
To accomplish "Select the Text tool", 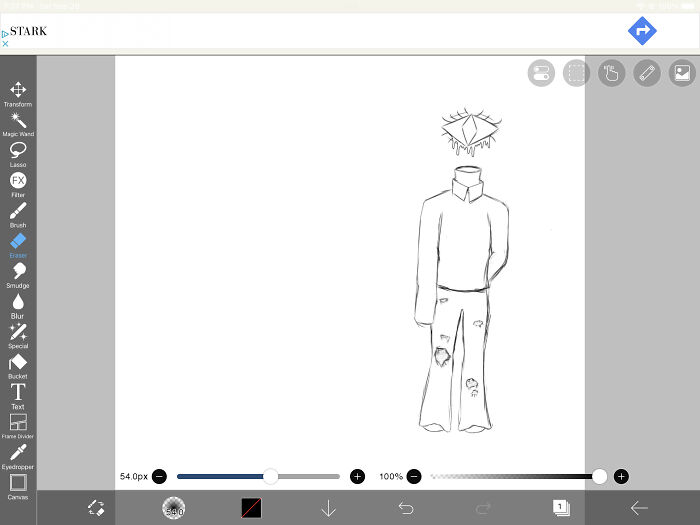I will click(18, 396).
